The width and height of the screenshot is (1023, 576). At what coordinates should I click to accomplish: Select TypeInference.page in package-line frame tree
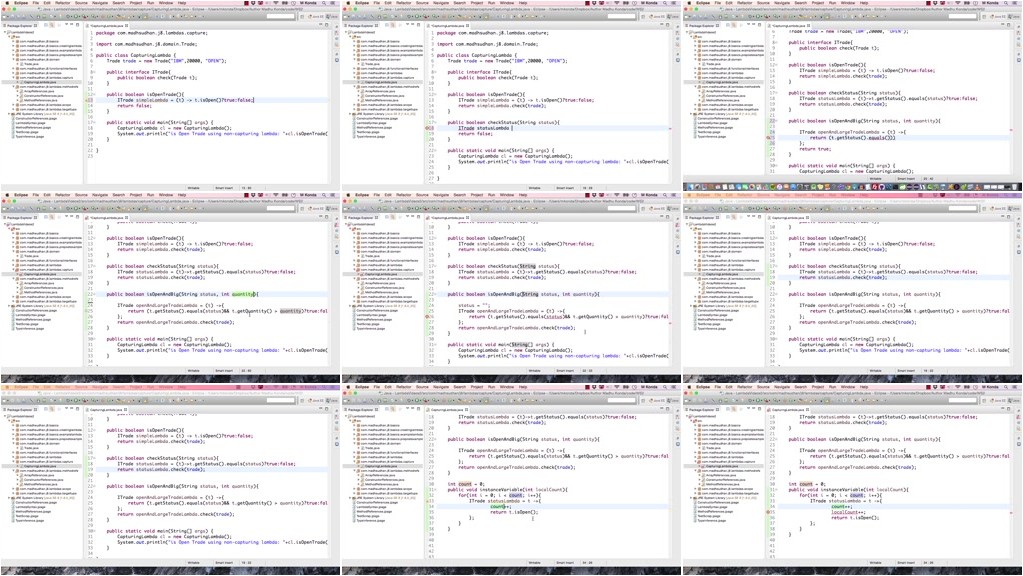(x=29, y=136)
